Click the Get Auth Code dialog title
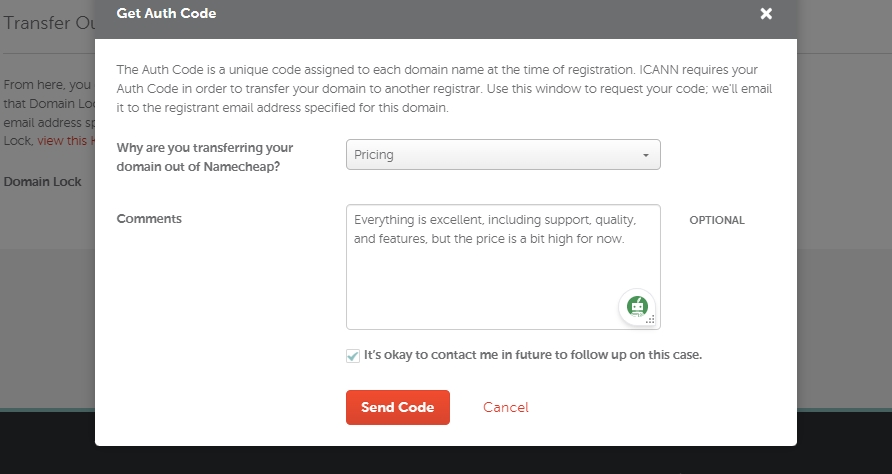 tap(166, 14)
